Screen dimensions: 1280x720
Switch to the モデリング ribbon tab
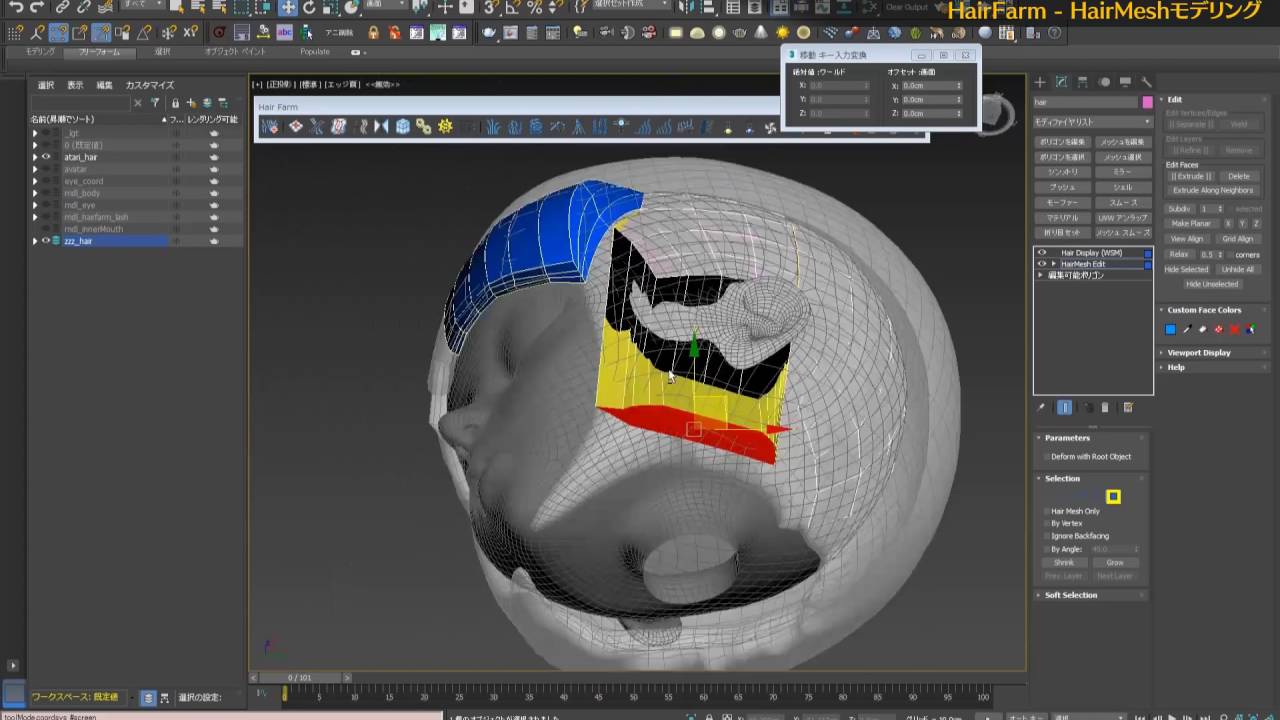[40, 51]
